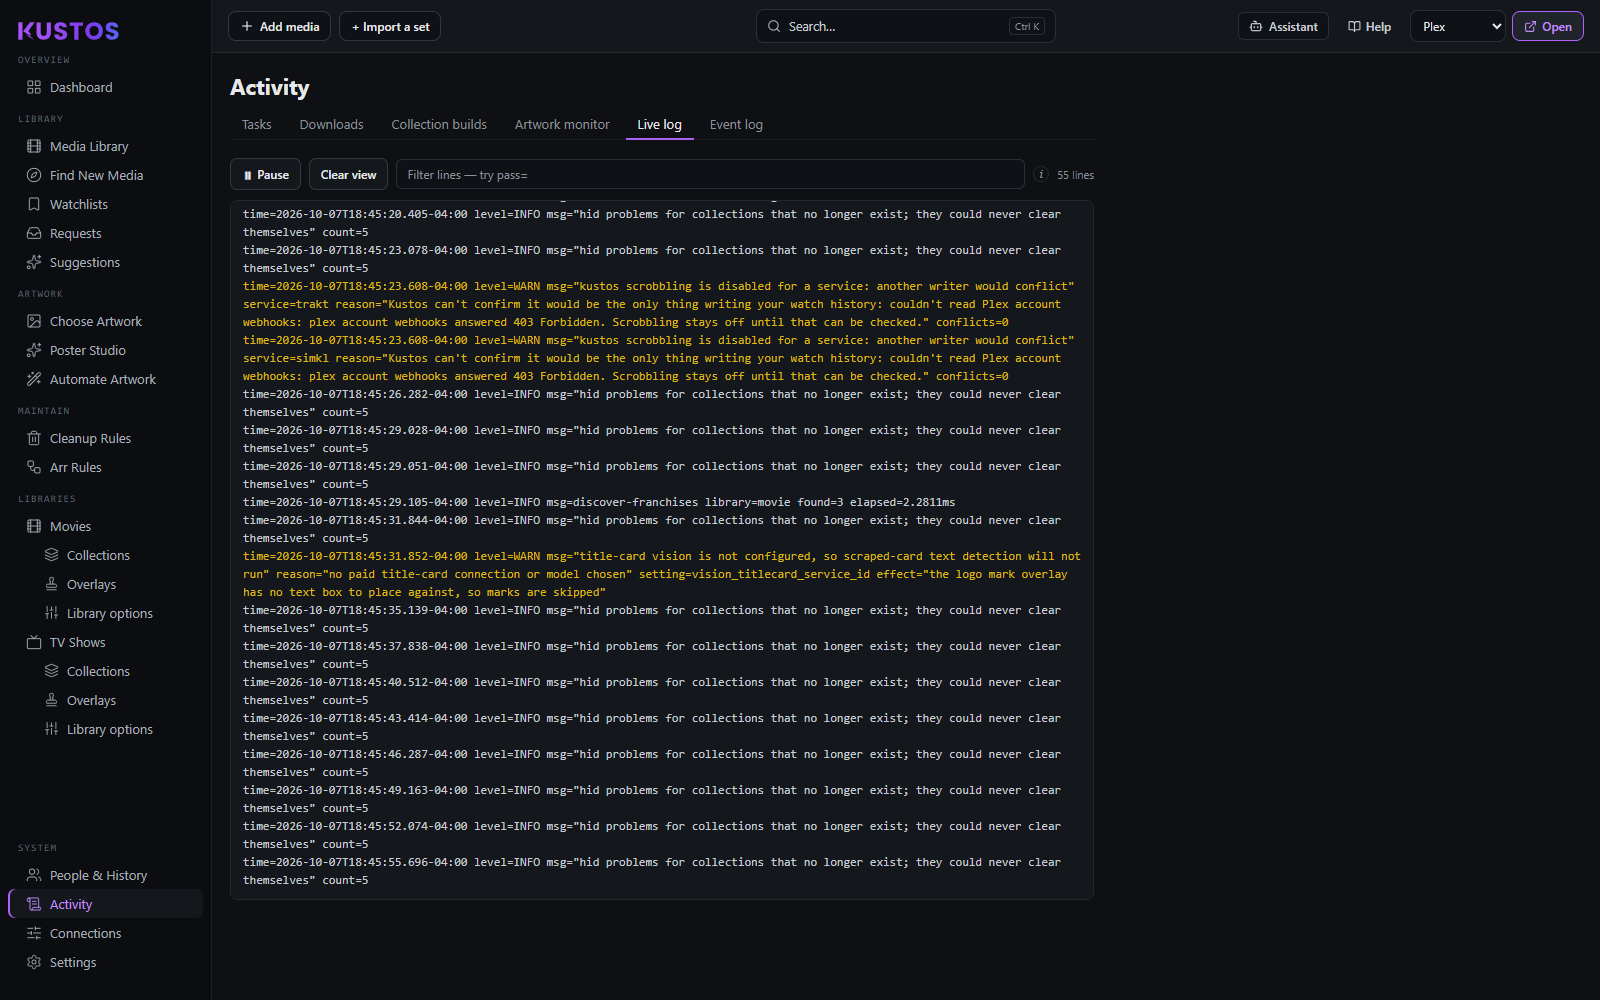This screenshot has width=1600, height=1000.
Task: Switch to the Tasks tab
Action: [x=256, y=124]
